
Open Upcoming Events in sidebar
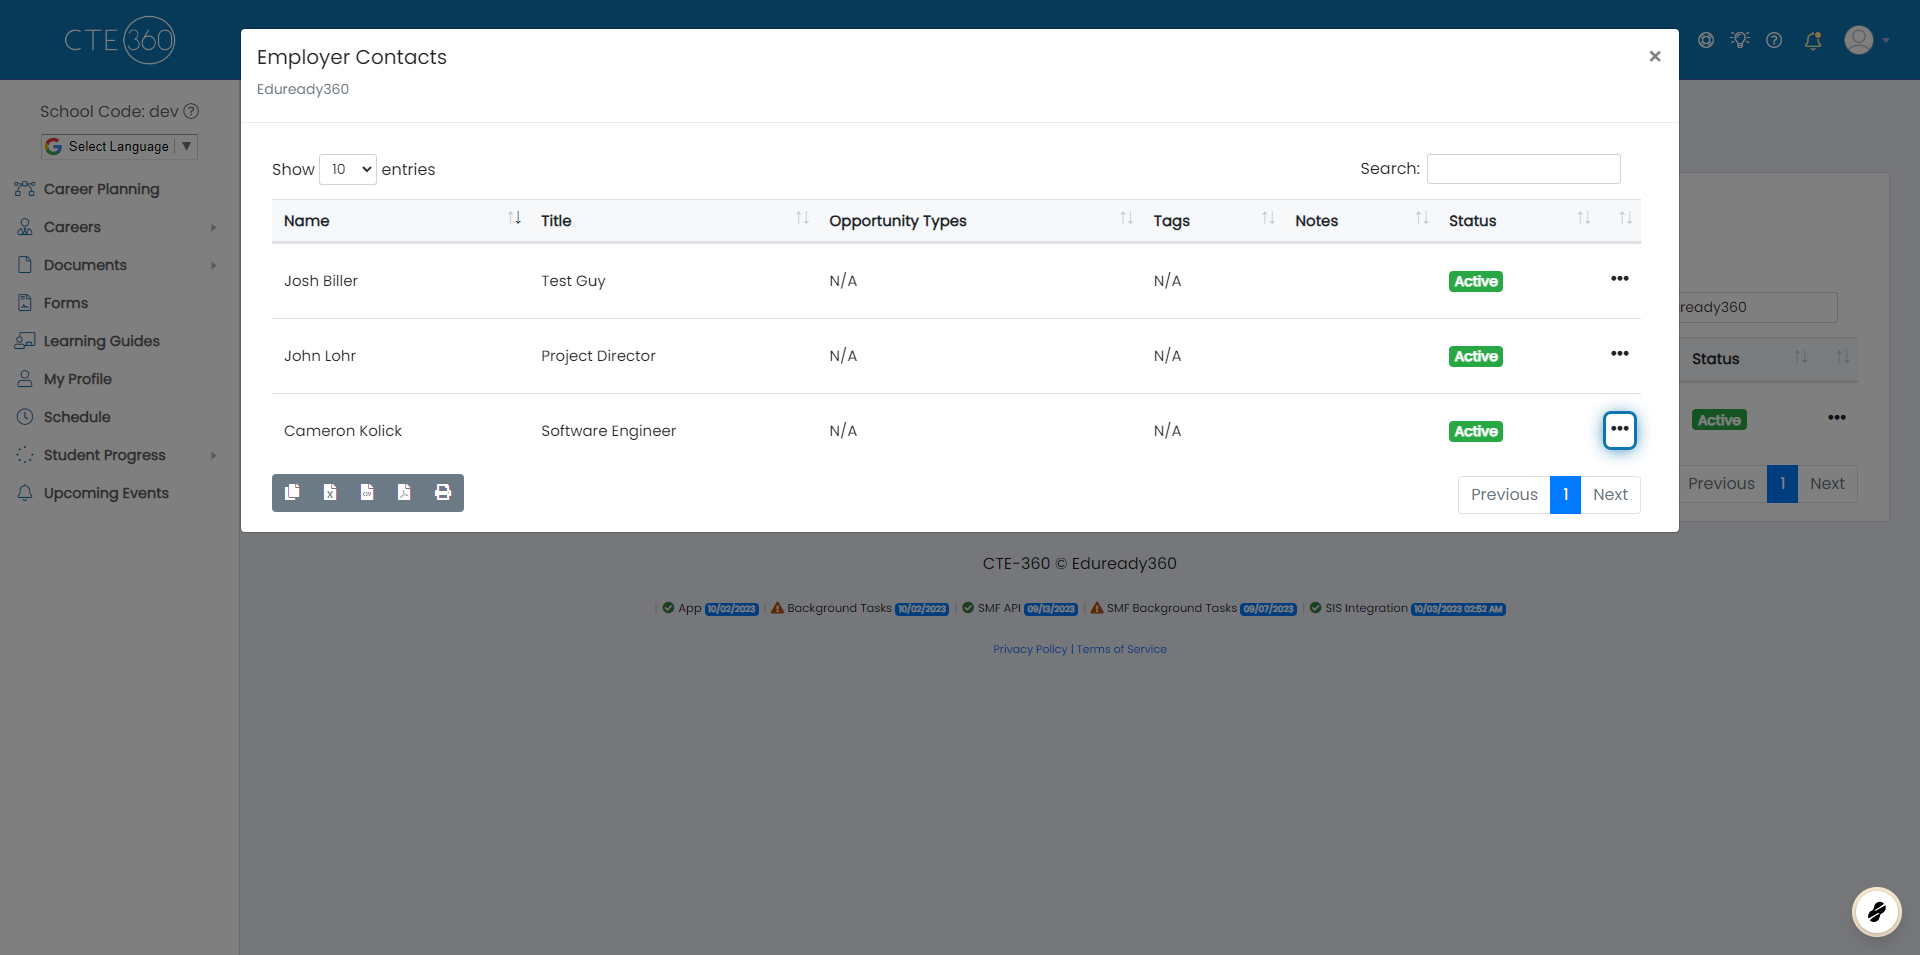[x=106, y=493]
